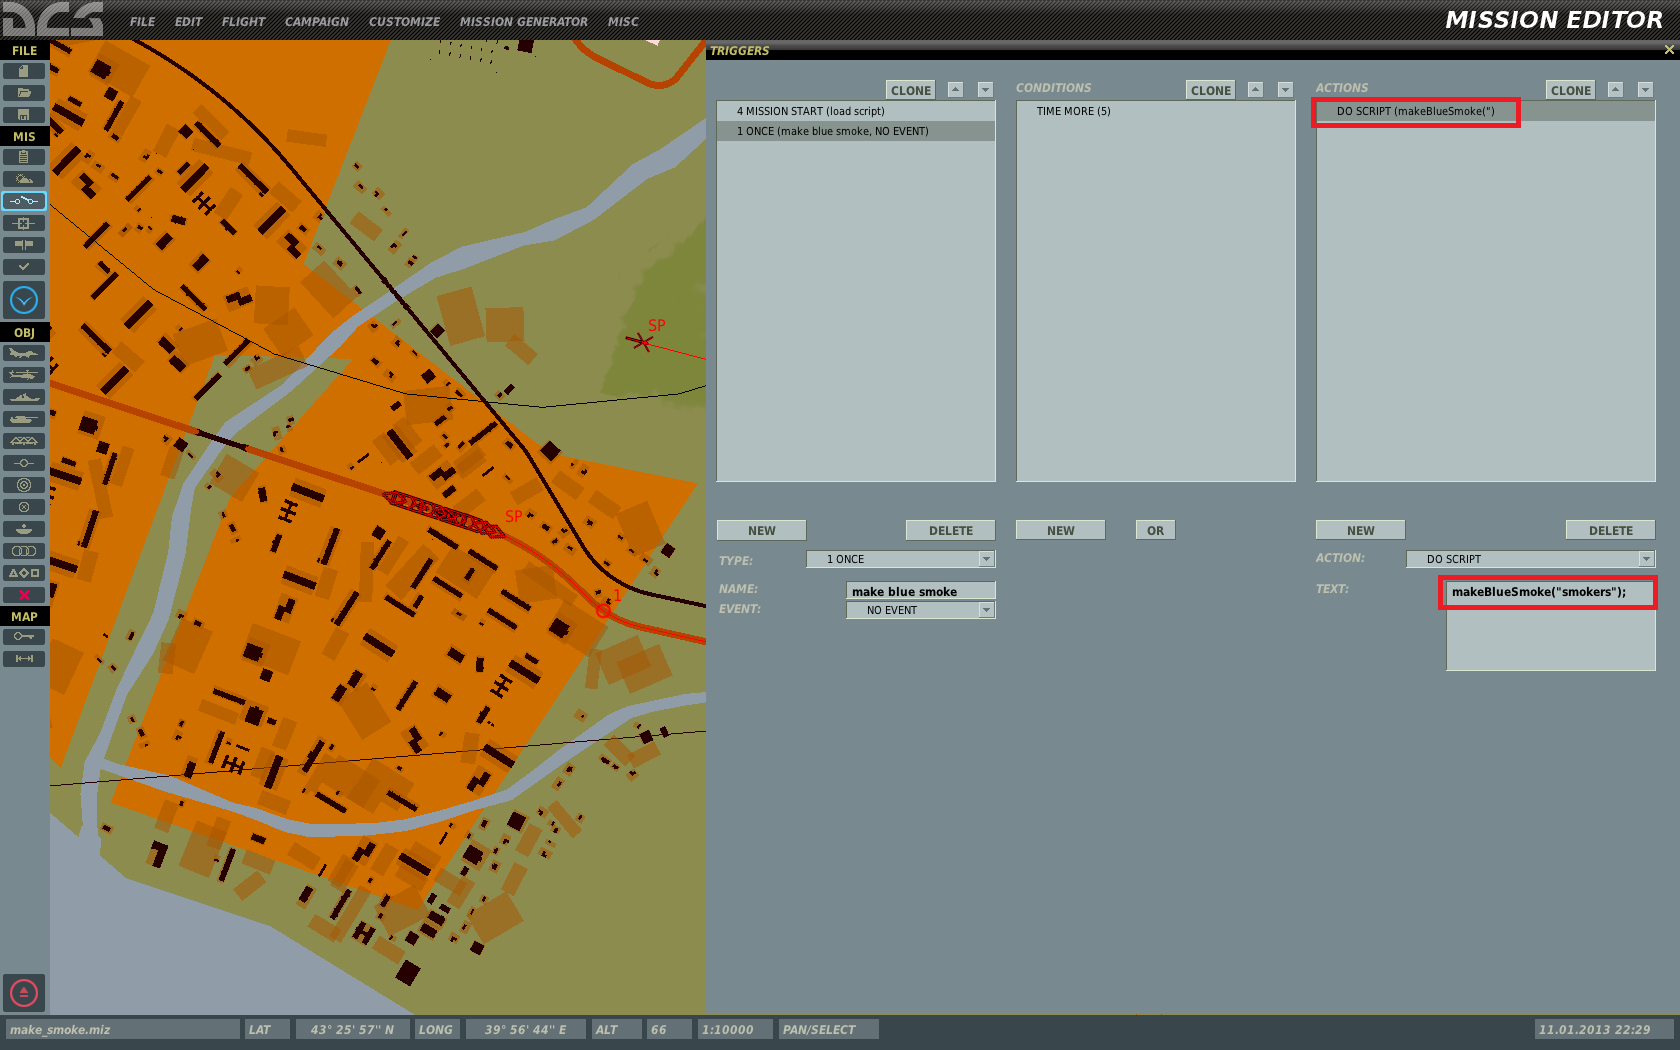Select the ship group placement tool
The image size is (1680, 1050).
tap(24, 397)
